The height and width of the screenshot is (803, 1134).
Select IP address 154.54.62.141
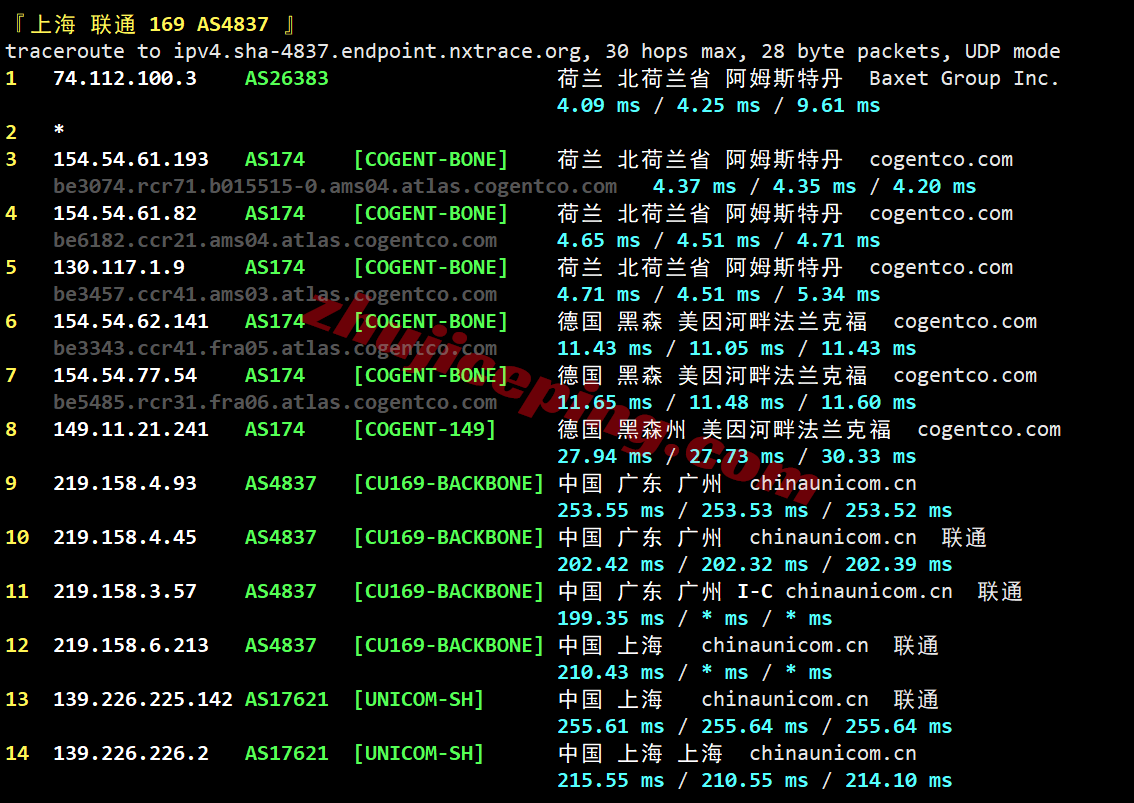click(x=131, y=321)
